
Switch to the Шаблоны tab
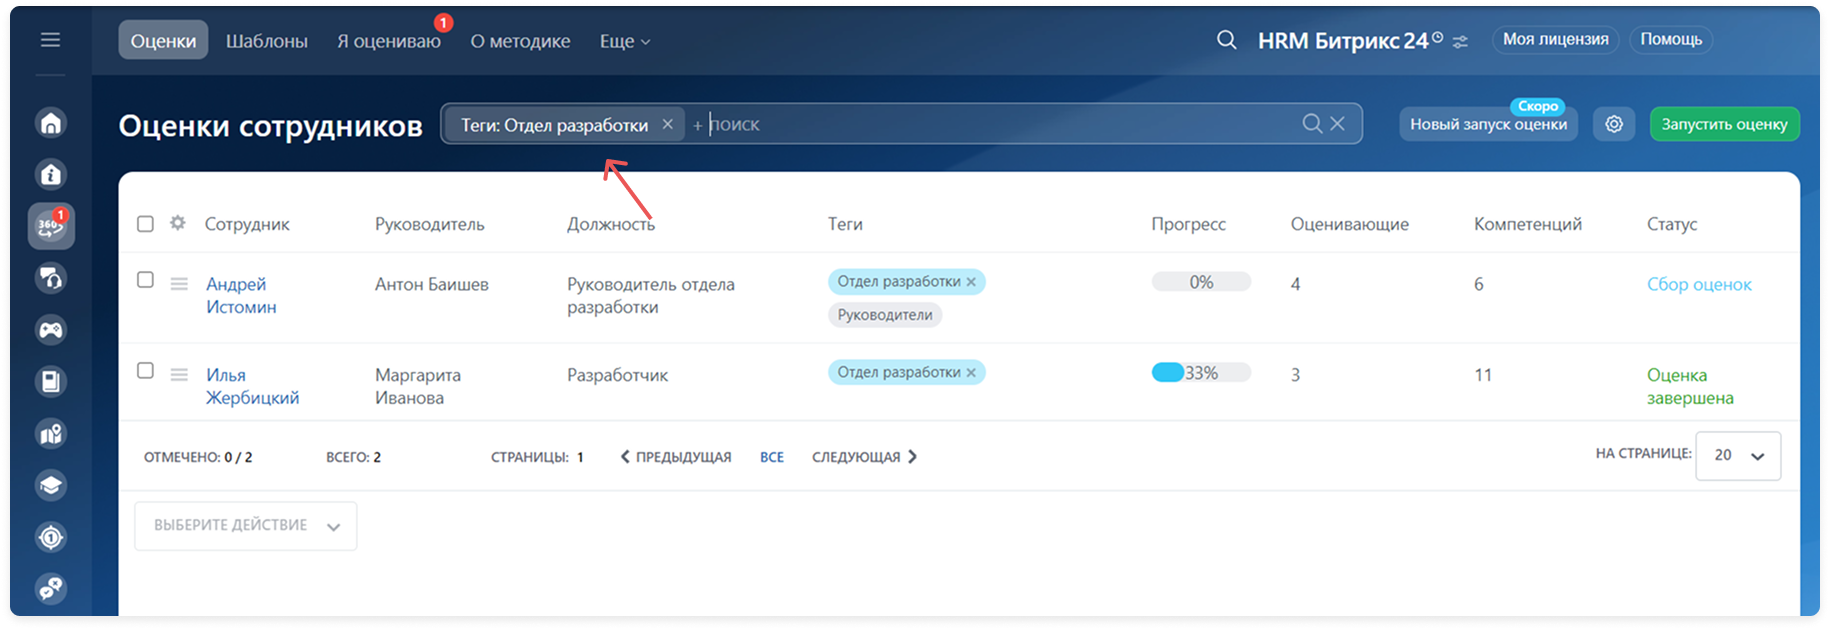coord(266,41)
